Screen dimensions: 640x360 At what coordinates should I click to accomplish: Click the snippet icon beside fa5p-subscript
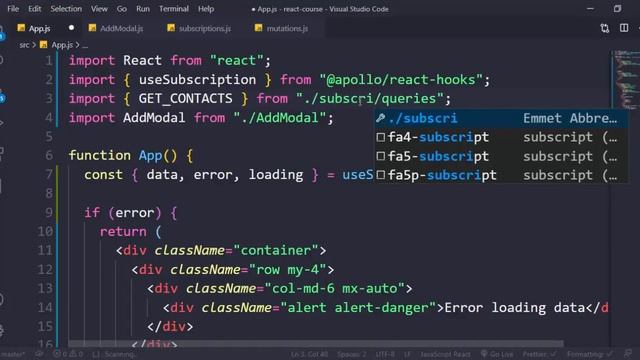pyautogui.click(x=380, y=175)
